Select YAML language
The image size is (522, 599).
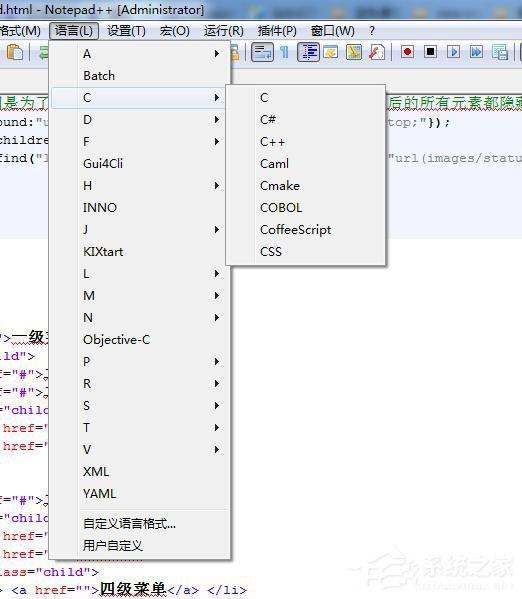click(x=140, y=494)
